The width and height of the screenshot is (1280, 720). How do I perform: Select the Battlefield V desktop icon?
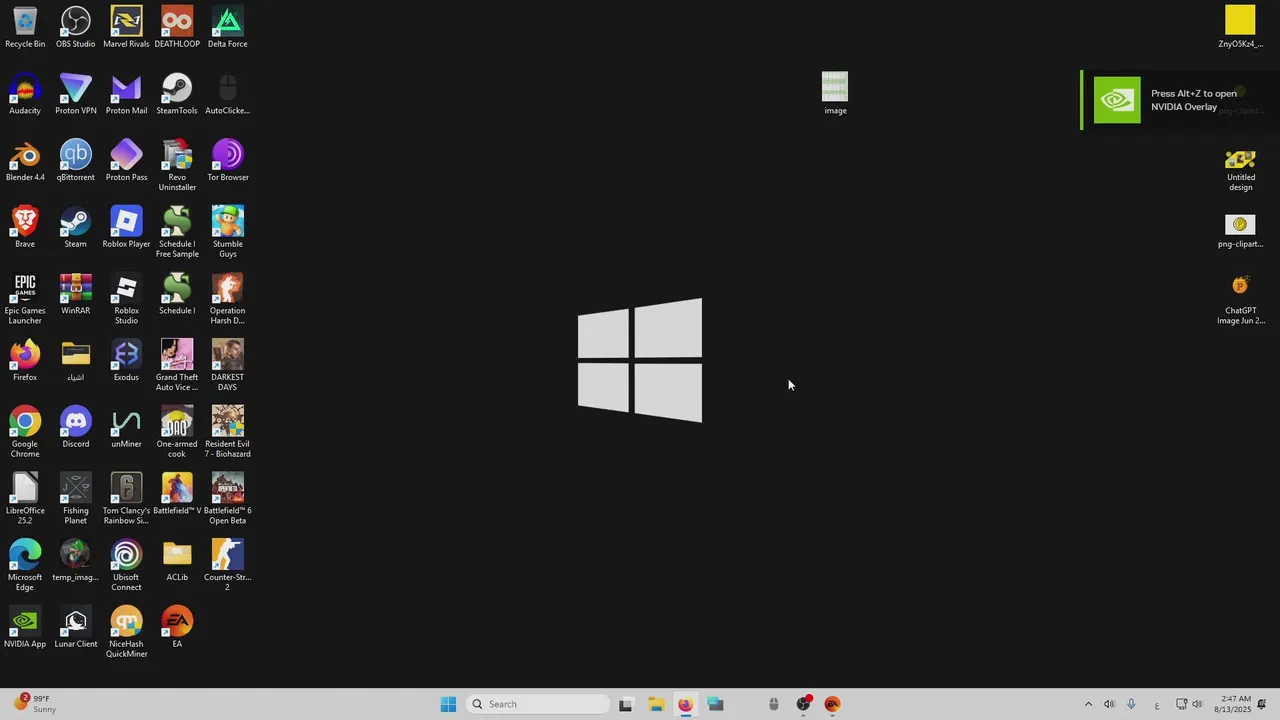(x=177, y=494)
